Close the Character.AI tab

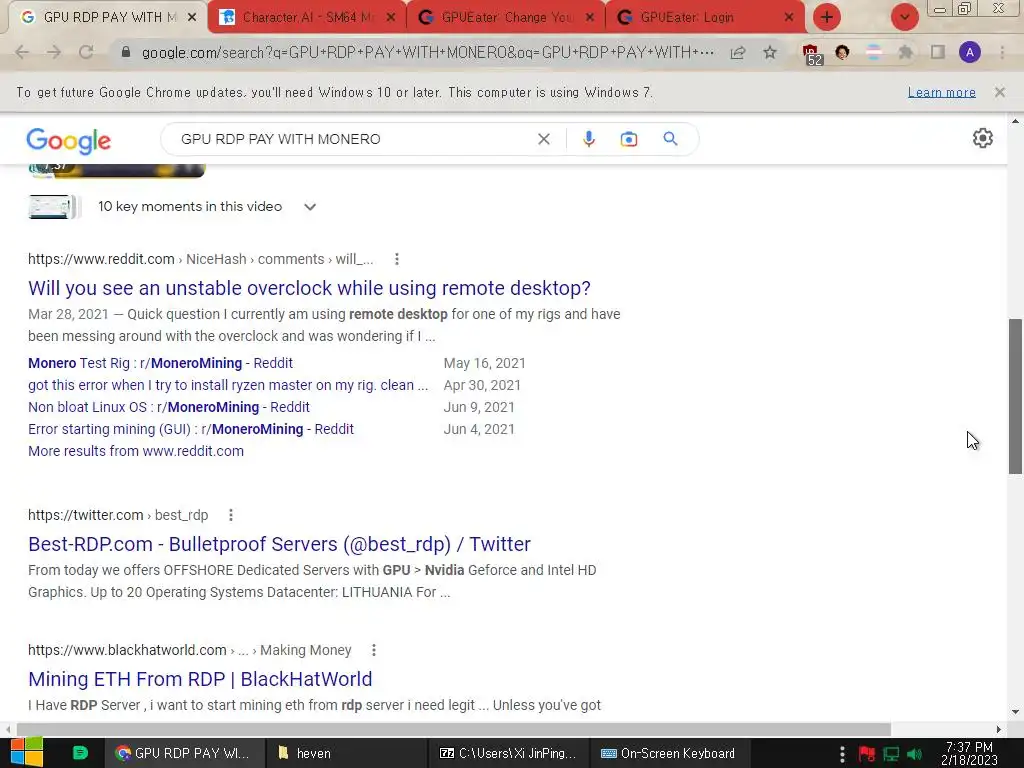click(391, 18)
